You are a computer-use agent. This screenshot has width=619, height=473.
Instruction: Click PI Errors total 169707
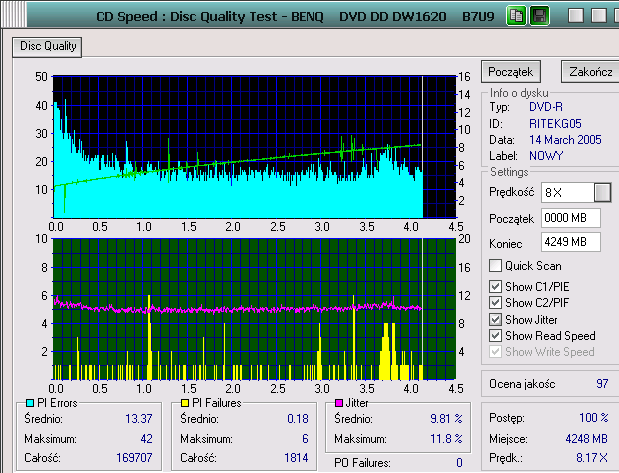pos(134,458)
